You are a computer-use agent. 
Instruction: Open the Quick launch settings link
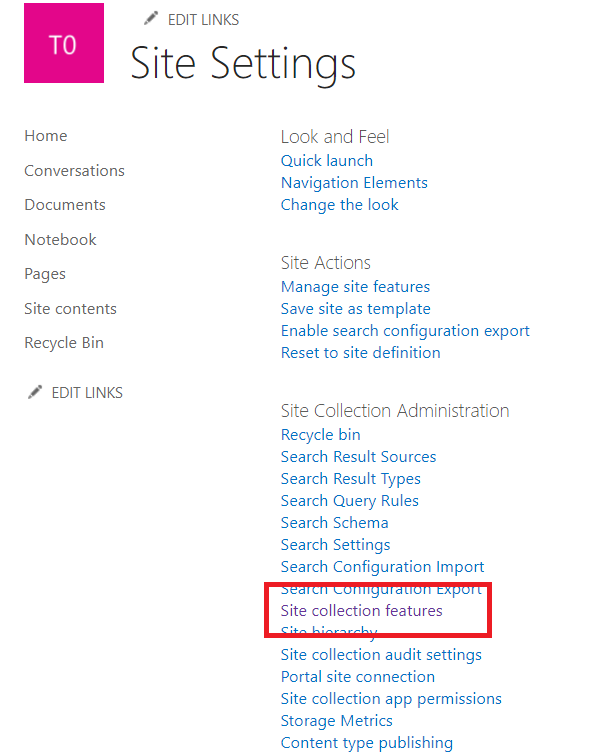click(x=327, y=161)
